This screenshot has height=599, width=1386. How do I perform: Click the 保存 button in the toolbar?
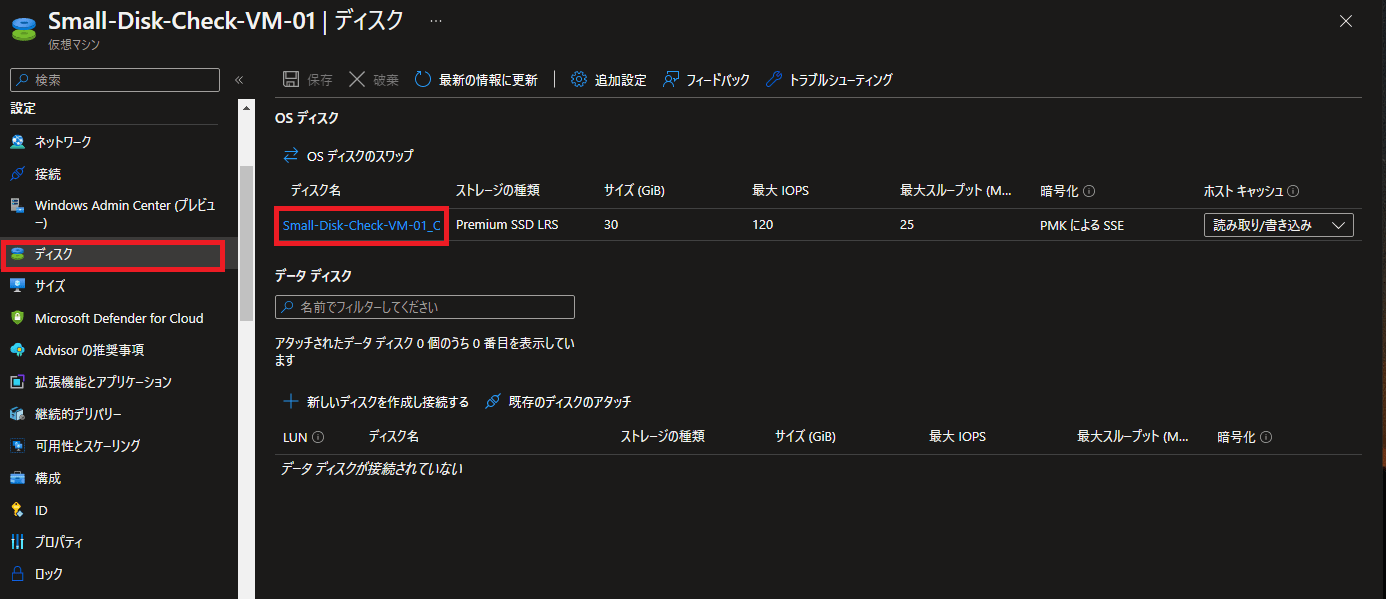pos(308,80)
